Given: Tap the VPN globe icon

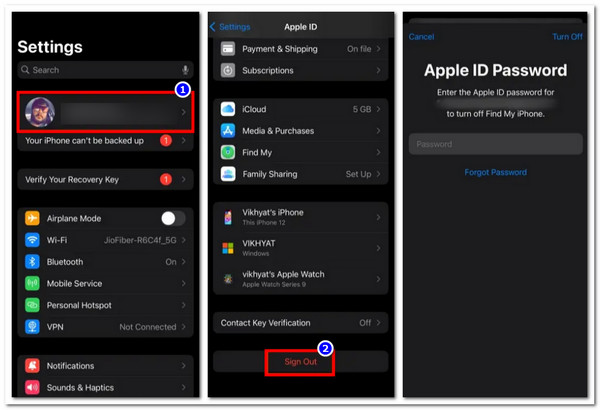Looking at the screenshot, I should [32, 327].
